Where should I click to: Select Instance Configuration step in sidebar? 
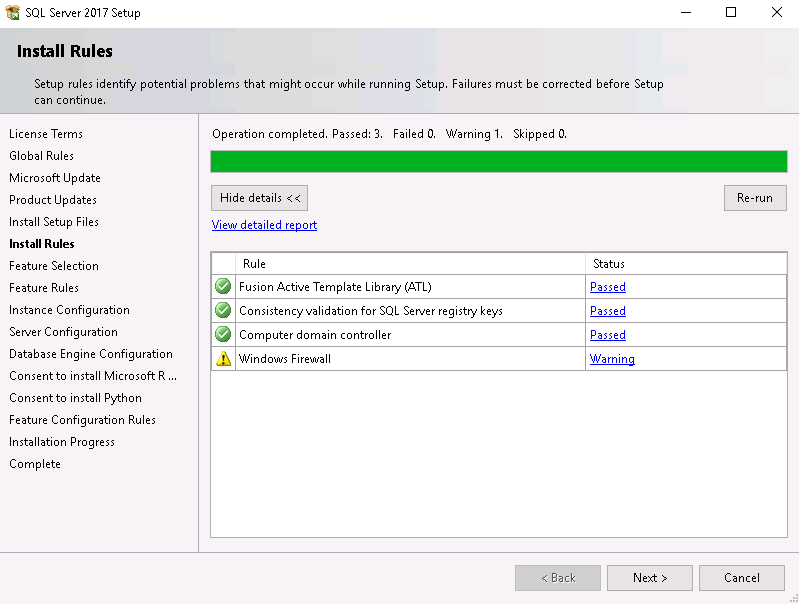(69, 310)
